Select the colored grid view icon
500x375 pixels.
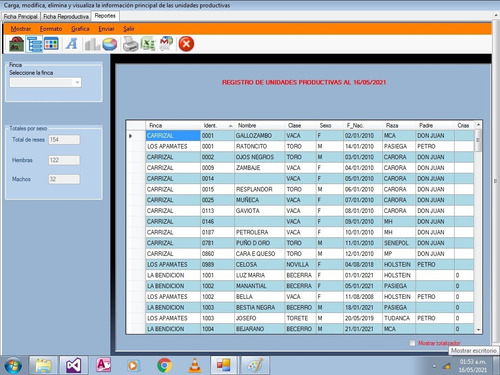(51, 44)
